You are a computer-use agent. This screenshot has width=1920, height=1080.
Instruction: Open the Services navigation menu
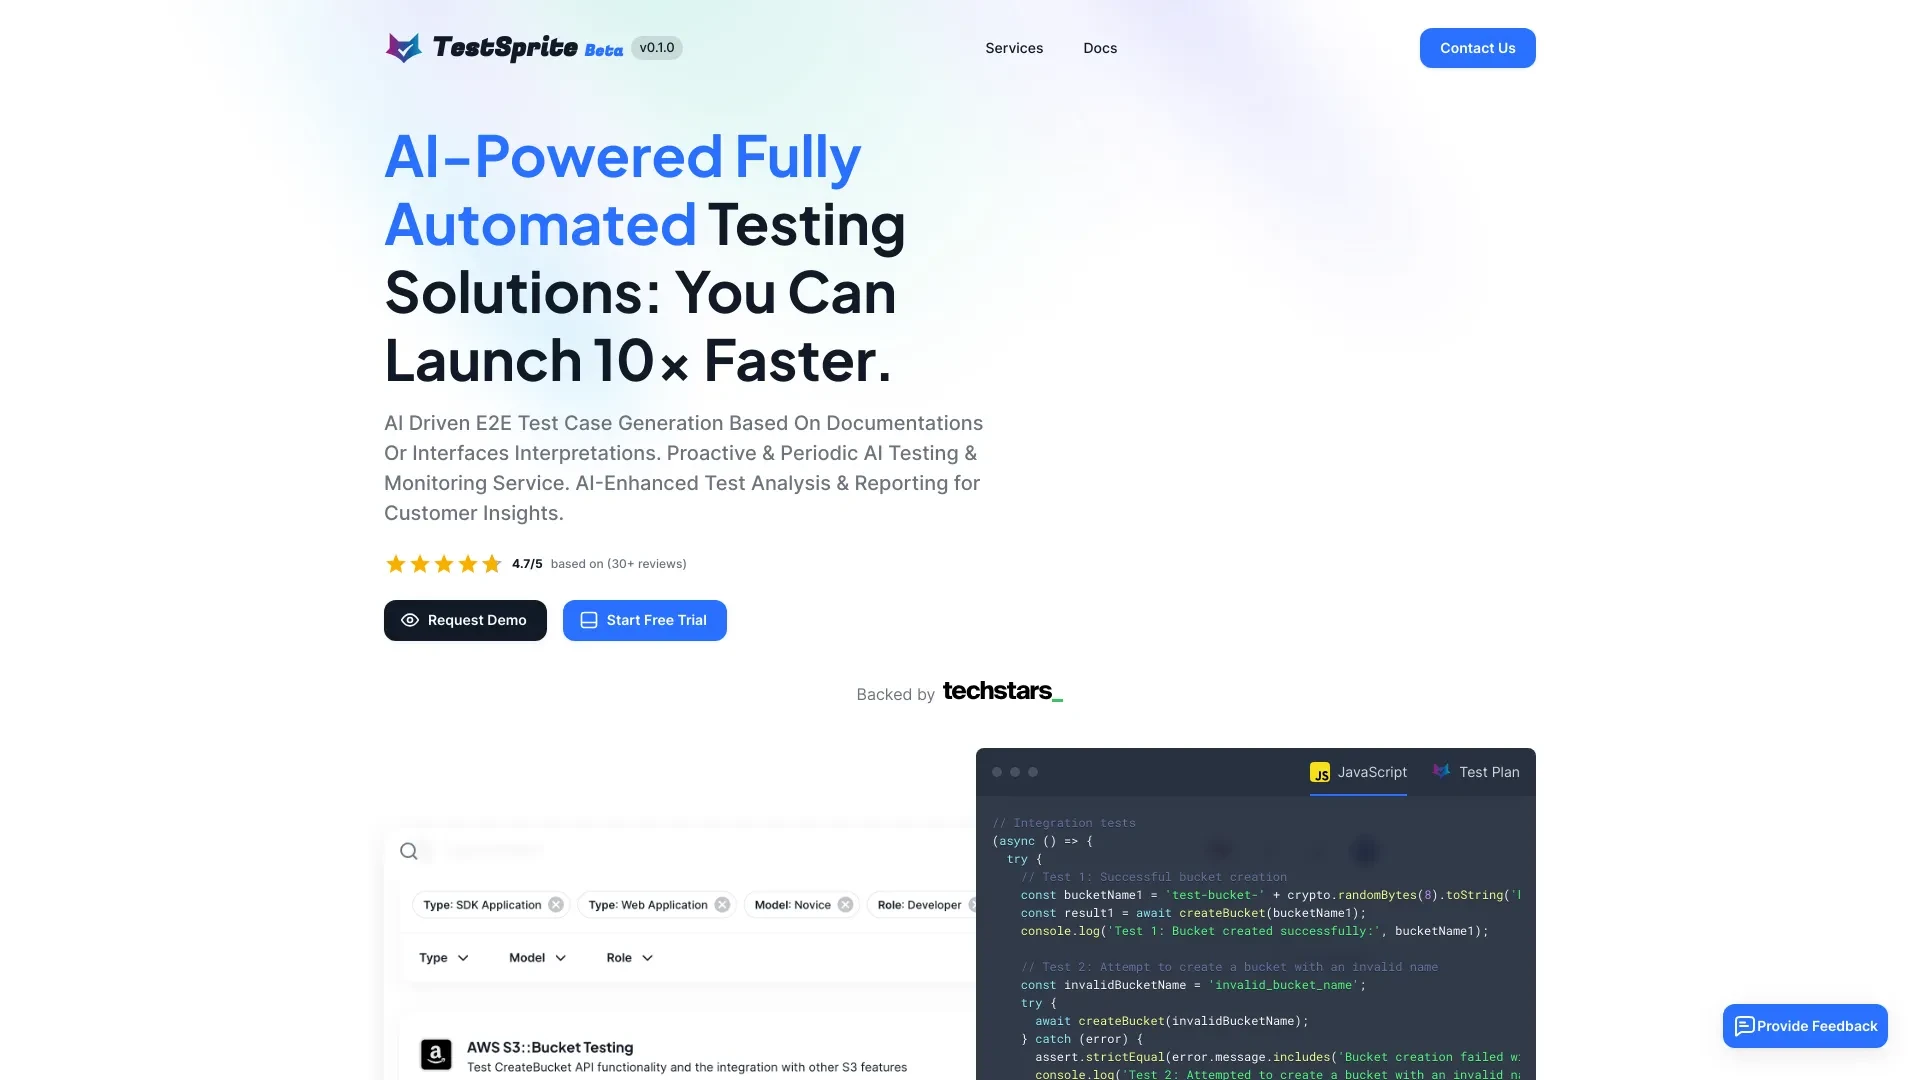pos(1014,47)
